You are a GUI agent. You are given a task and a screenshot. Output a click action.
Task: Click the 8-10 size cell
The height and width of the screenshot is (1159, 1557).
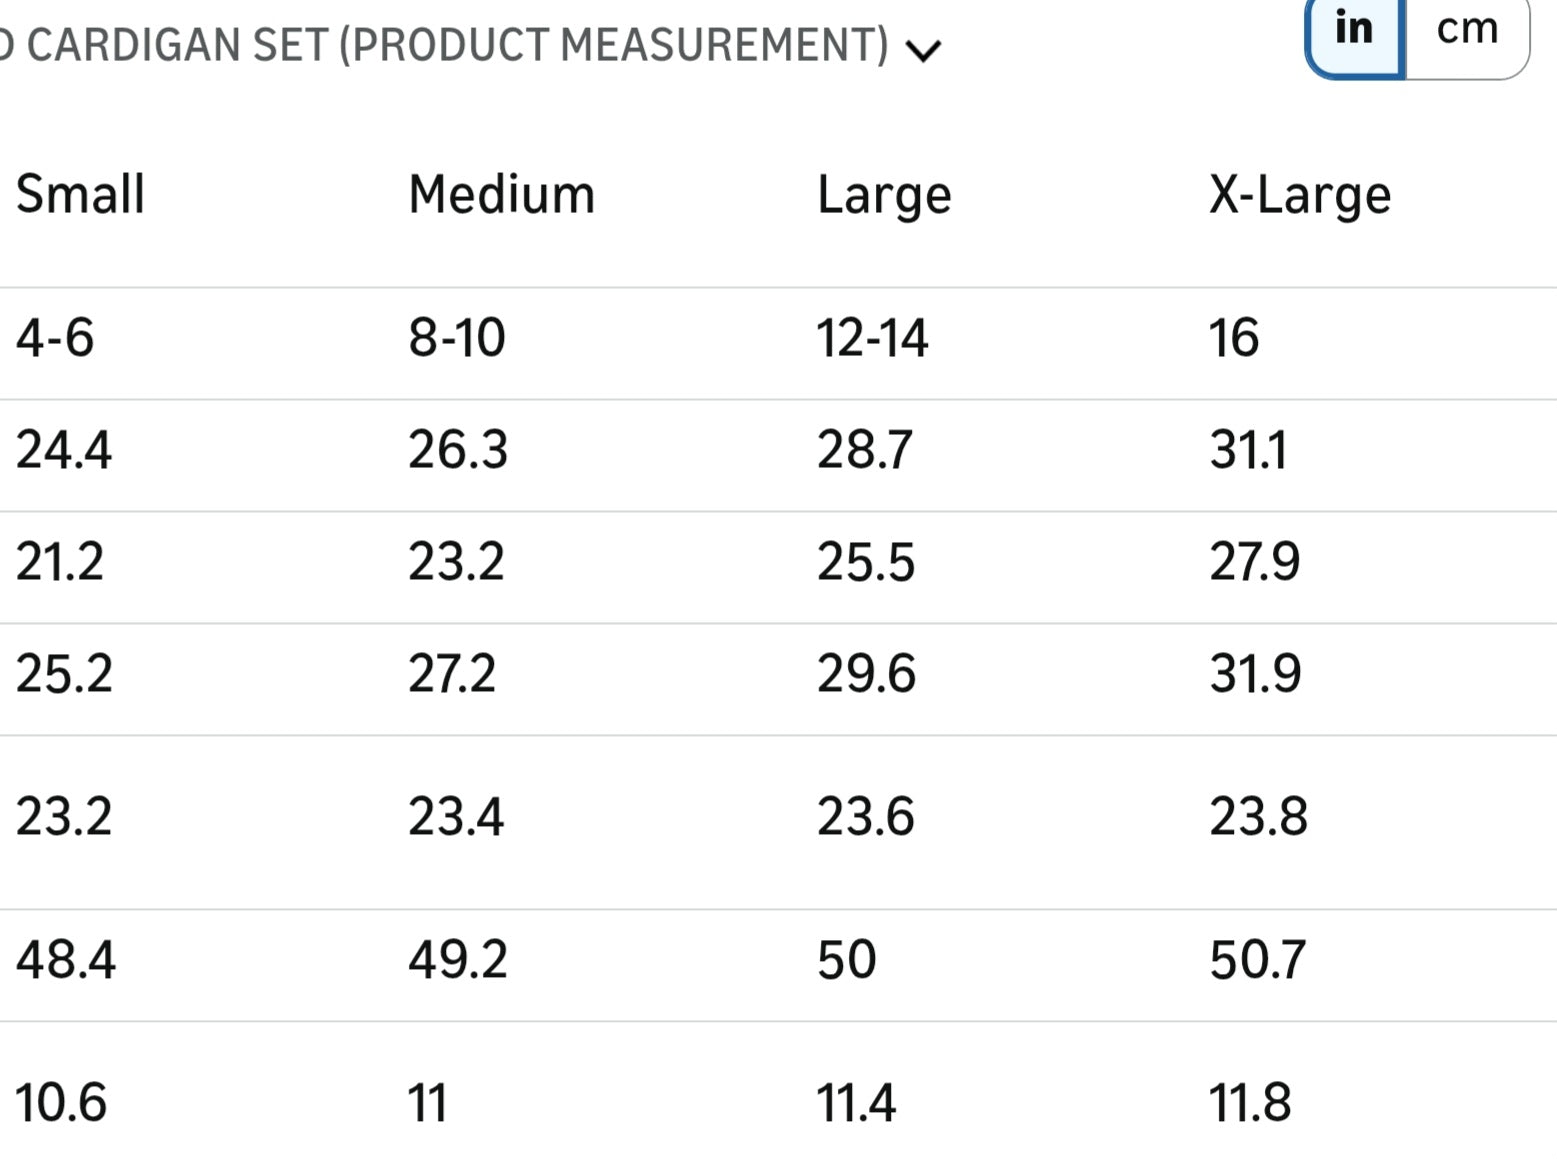point(457,338)
